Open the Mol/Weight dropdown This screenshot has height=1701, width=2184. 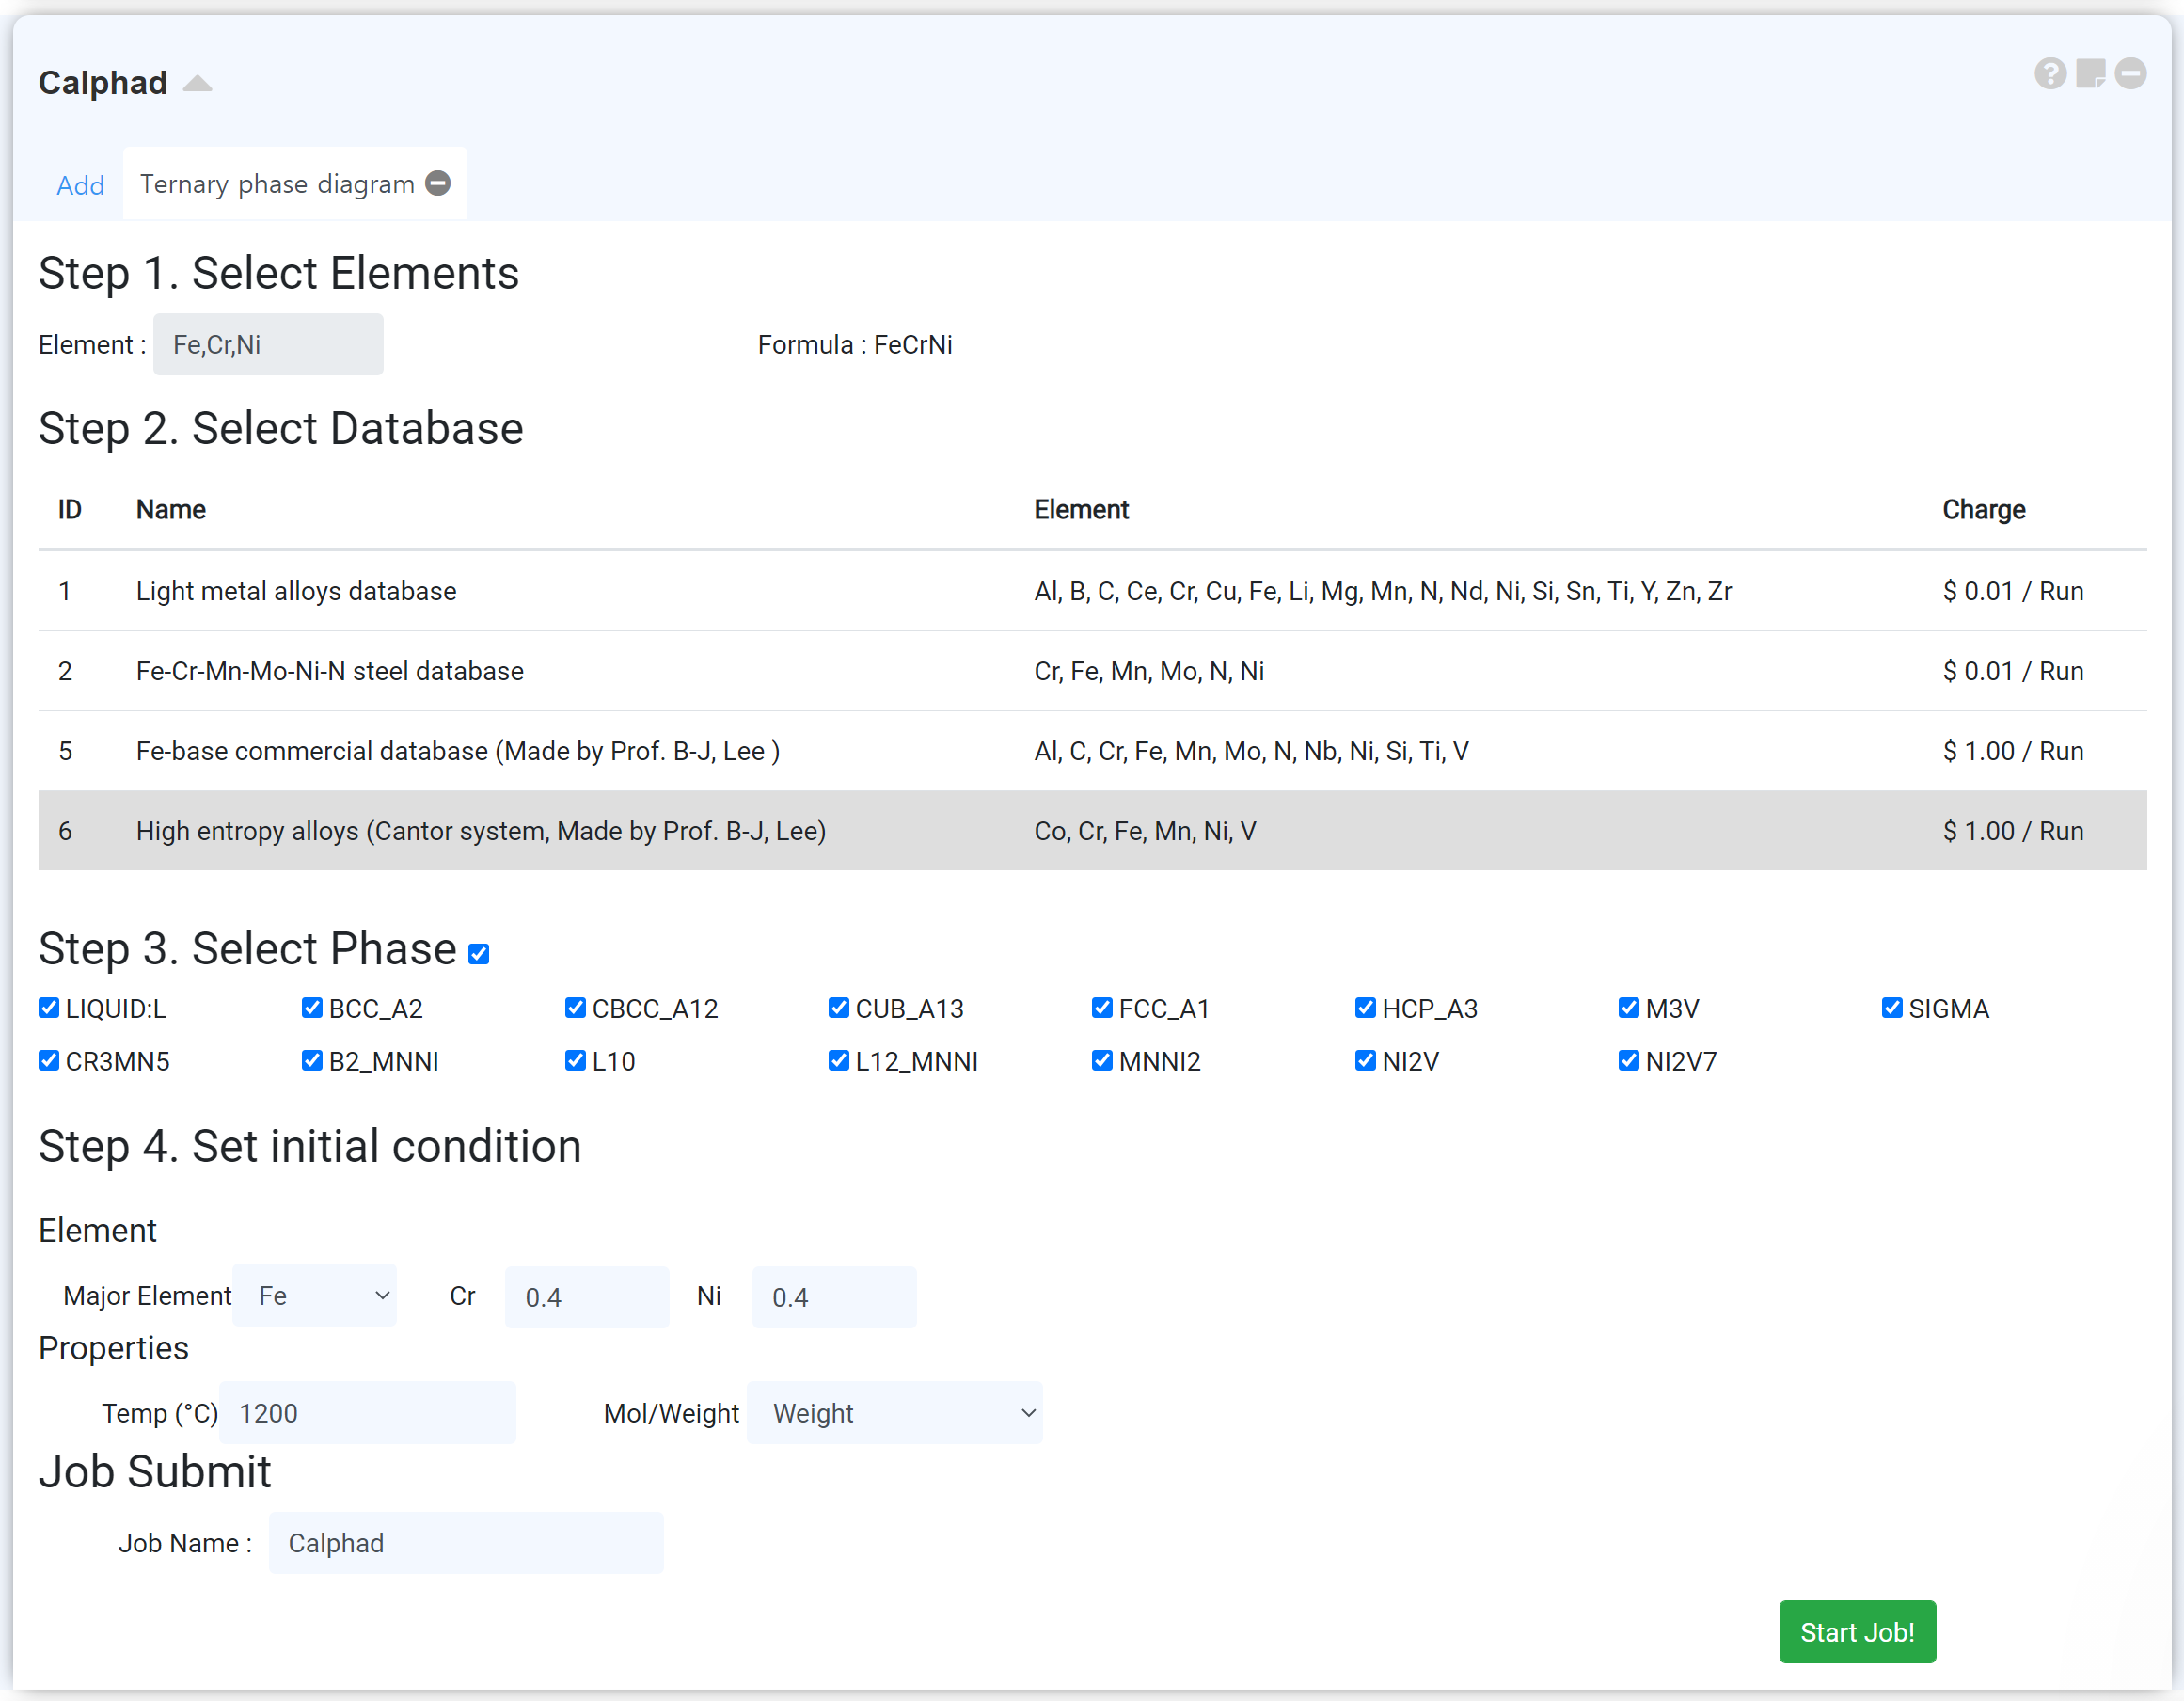tap(894, 1413)
